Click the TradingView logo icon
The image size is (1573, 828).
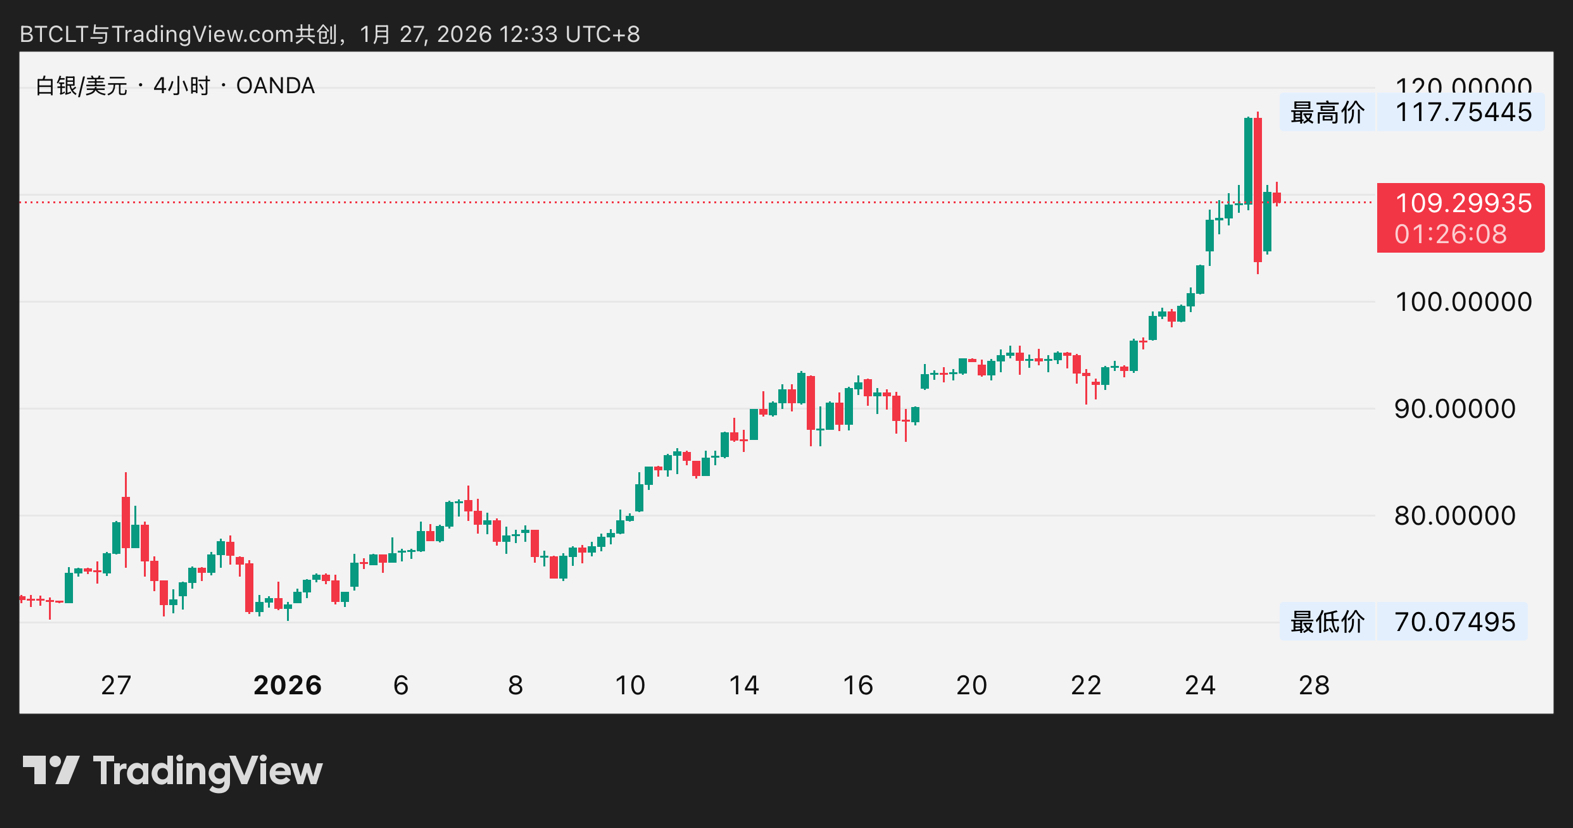point(50,770)
